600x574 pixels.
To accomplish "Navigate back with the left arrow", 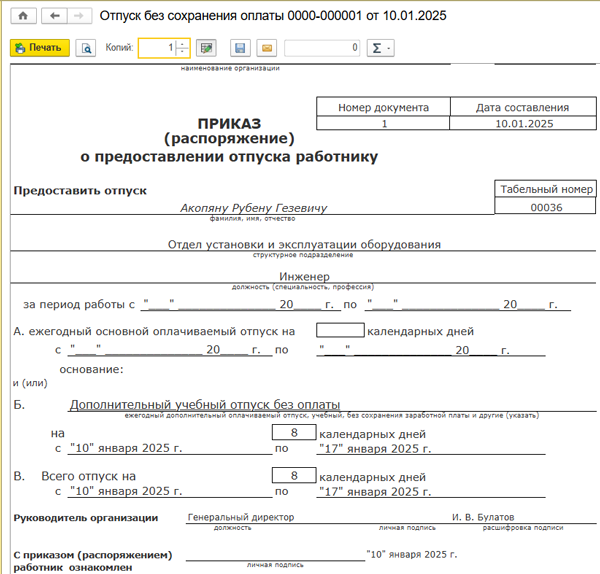I will click(x=54, y=16).
